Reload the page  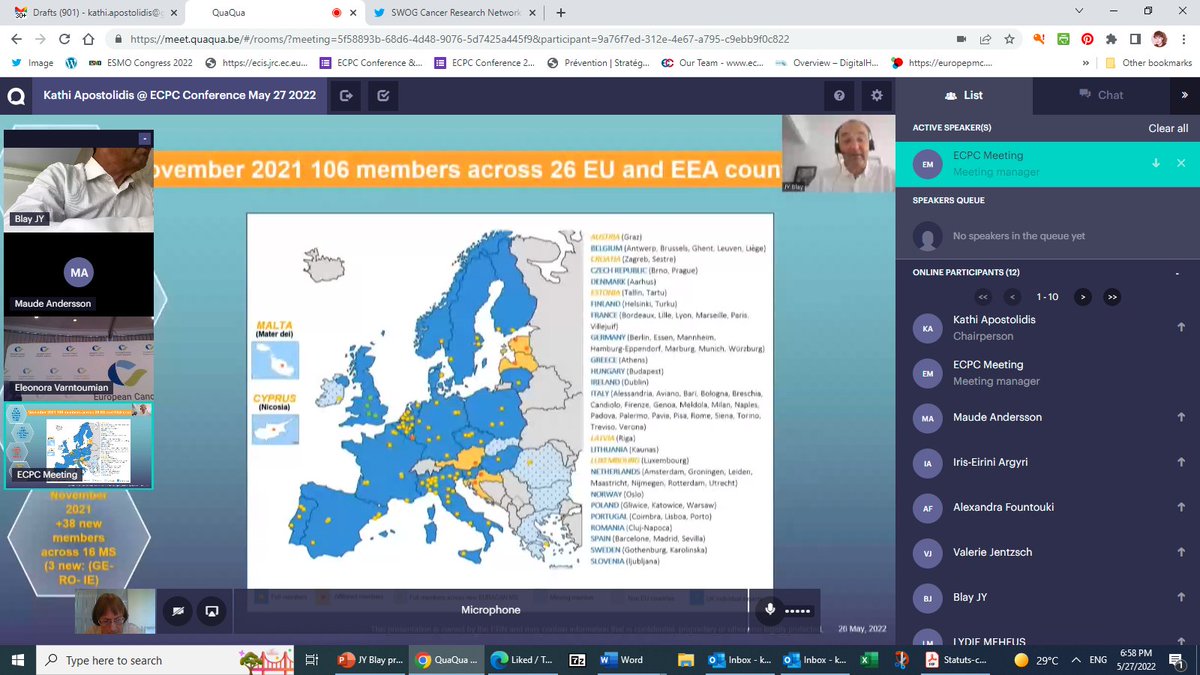point(65,39)
